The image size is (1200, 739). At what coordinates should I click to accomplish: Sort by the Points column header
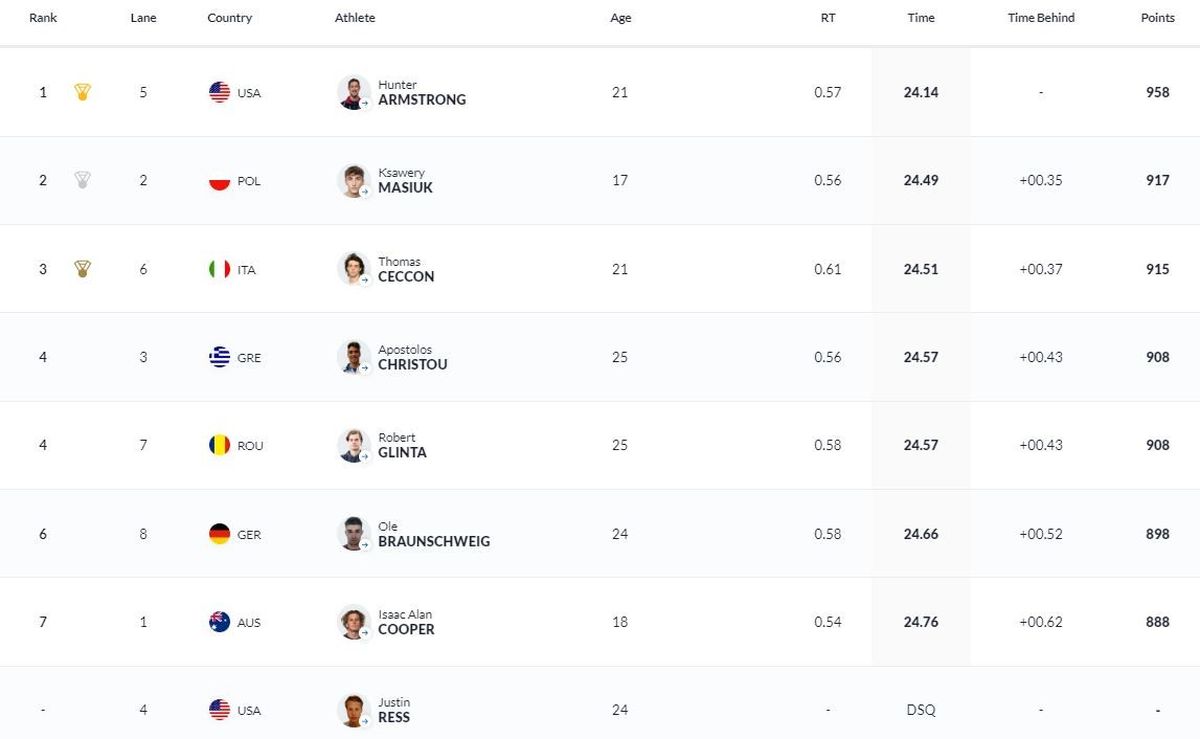1158,18
